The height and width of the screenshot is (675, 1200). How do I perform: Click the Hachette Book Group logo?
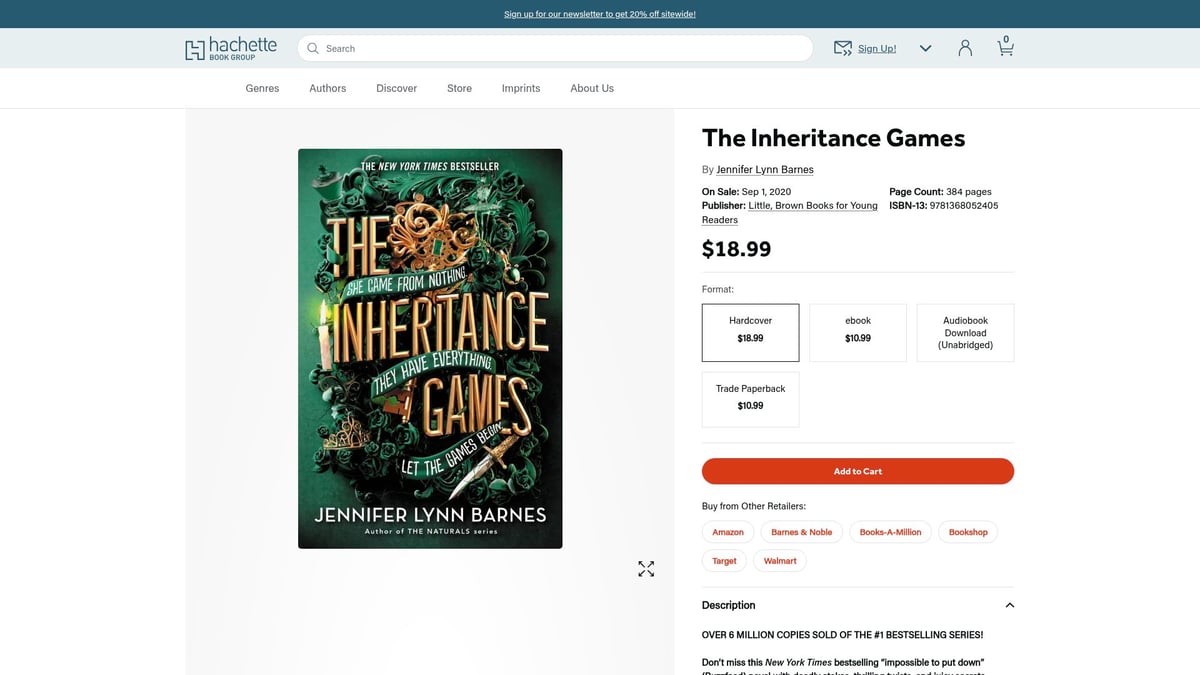tap(230, 47)
